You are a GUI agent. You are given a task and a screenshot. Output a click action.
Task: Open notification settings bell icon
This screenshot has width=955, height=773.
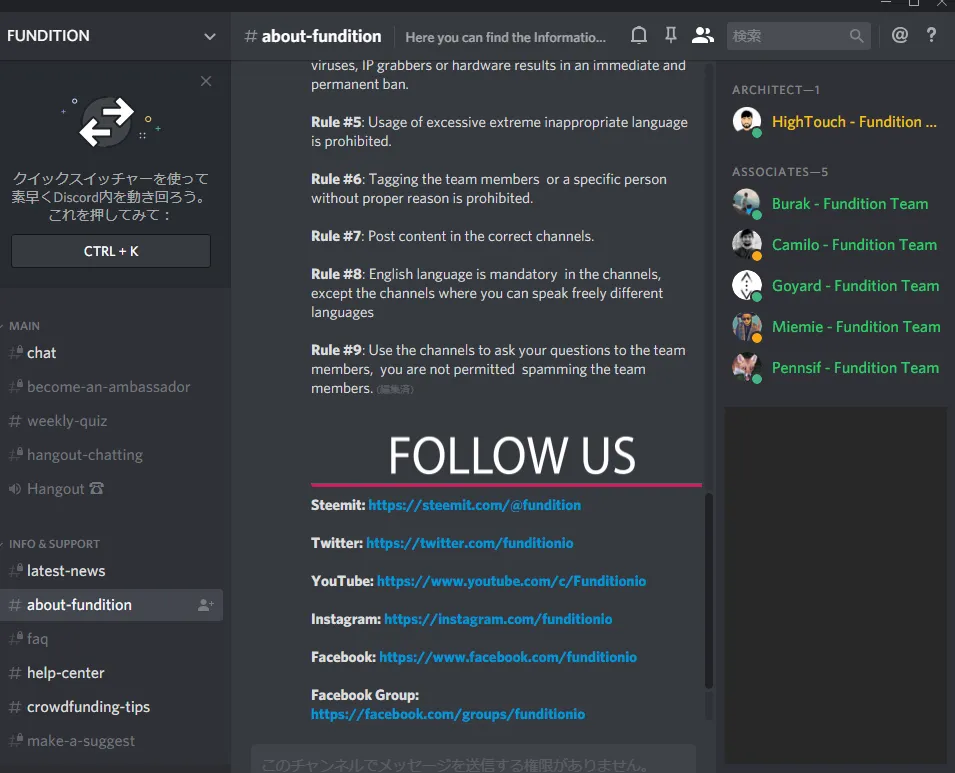click(638, 35)
